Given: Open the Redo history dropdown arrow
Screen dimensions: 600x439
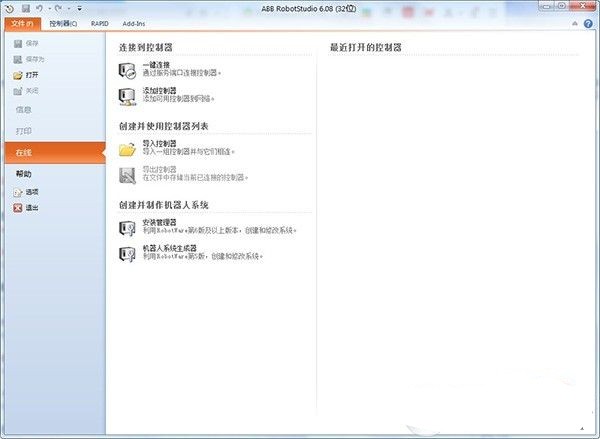Looking at the screenshot, I should (69, 9).
